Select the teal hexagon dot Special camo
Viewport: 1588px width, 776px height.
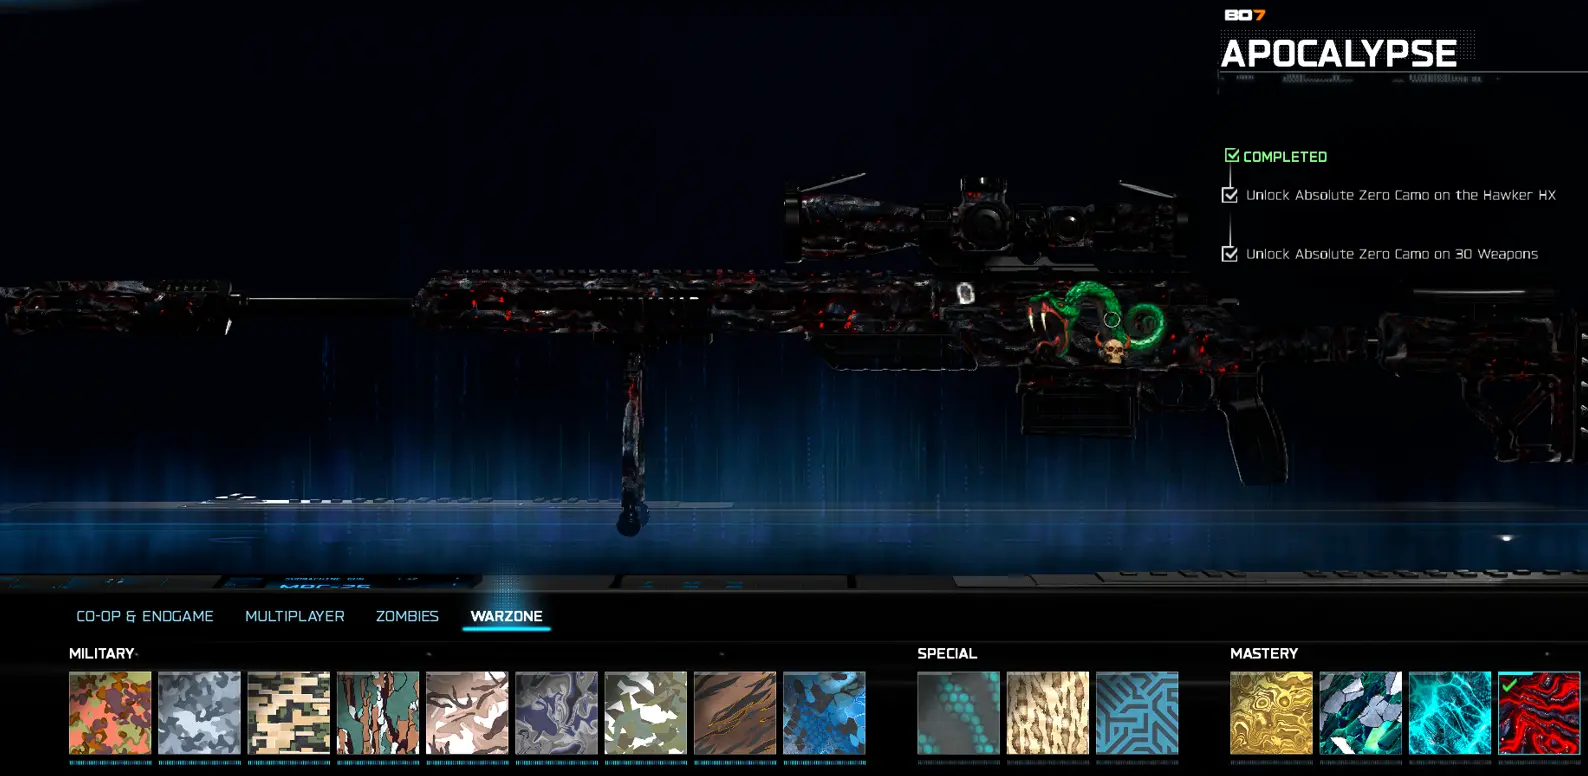[958, 713]
